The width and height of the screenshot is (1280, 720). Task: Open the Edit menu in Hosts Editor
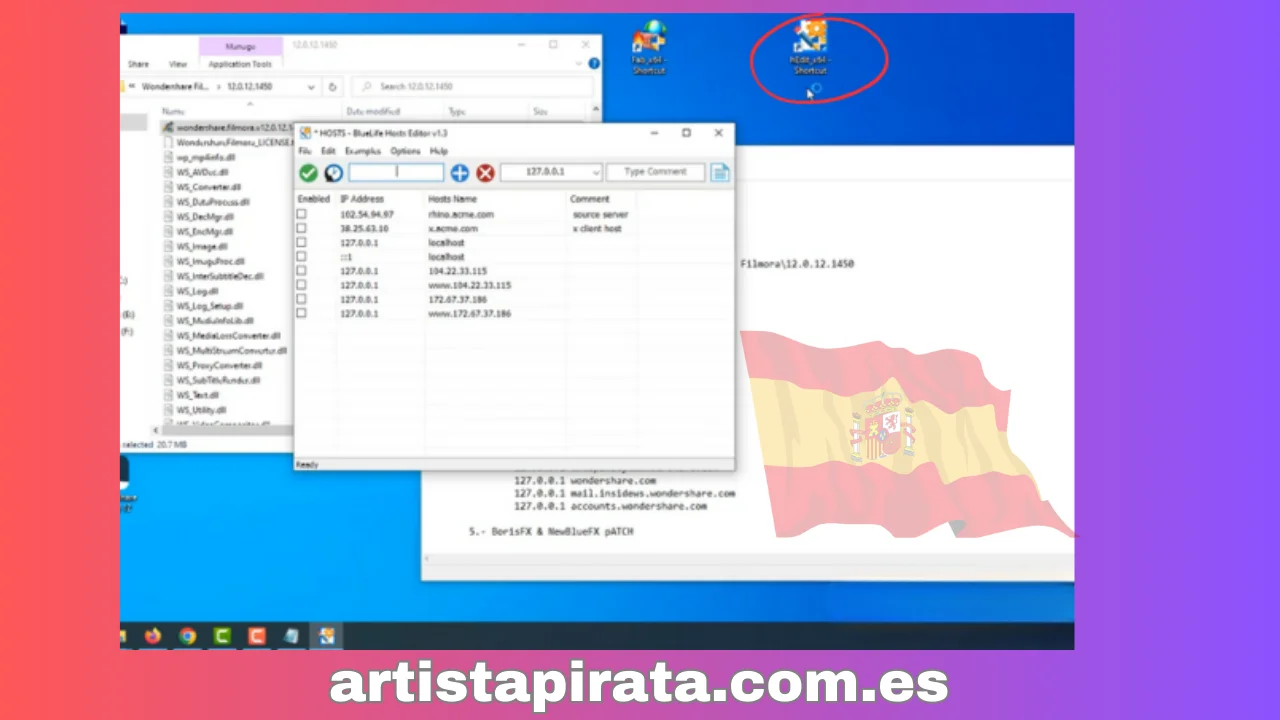coord(328,151)
